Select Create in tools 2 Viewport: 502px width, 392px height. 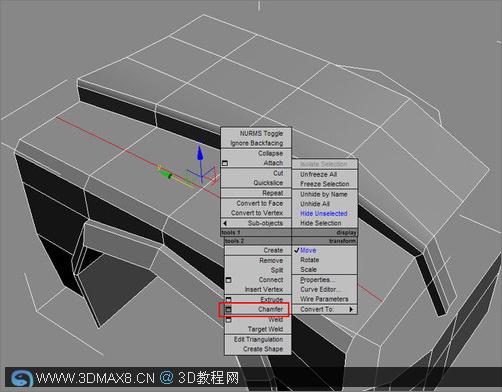[x=273, y=250]
